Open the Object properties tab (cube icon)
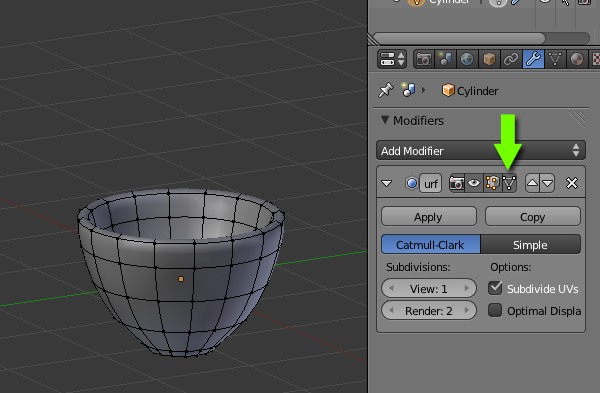Viewport: 600px width, 393px height. click(x=489, y=59)
